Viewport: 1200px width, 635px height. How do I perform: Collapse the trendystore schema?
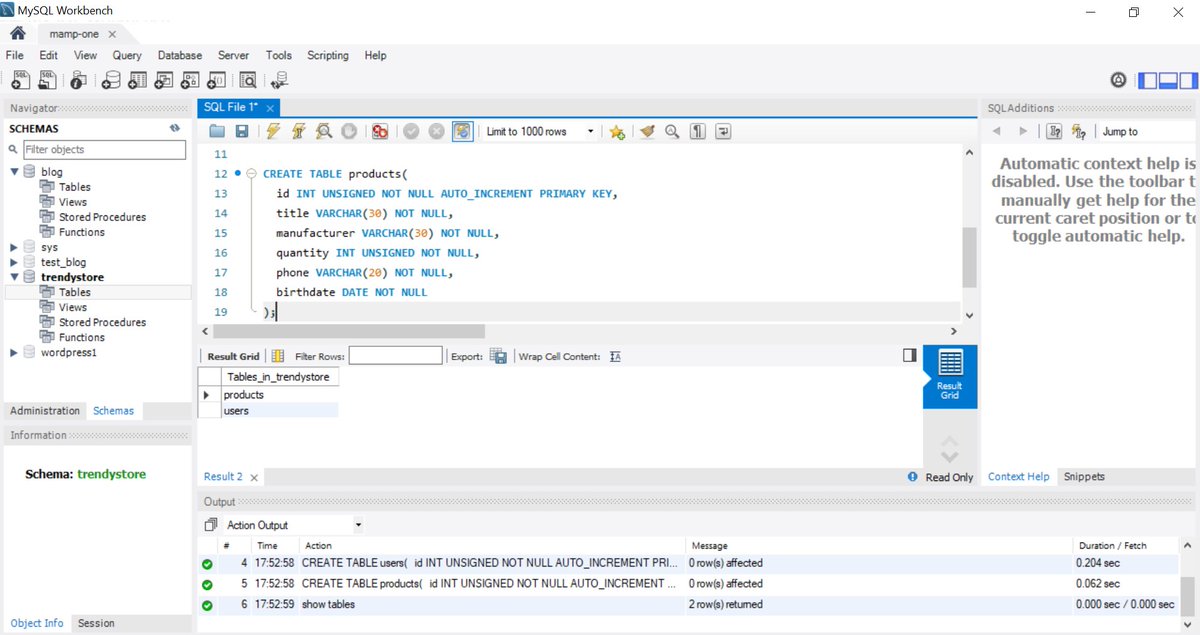pyautogui.click(x=14, y=277)
